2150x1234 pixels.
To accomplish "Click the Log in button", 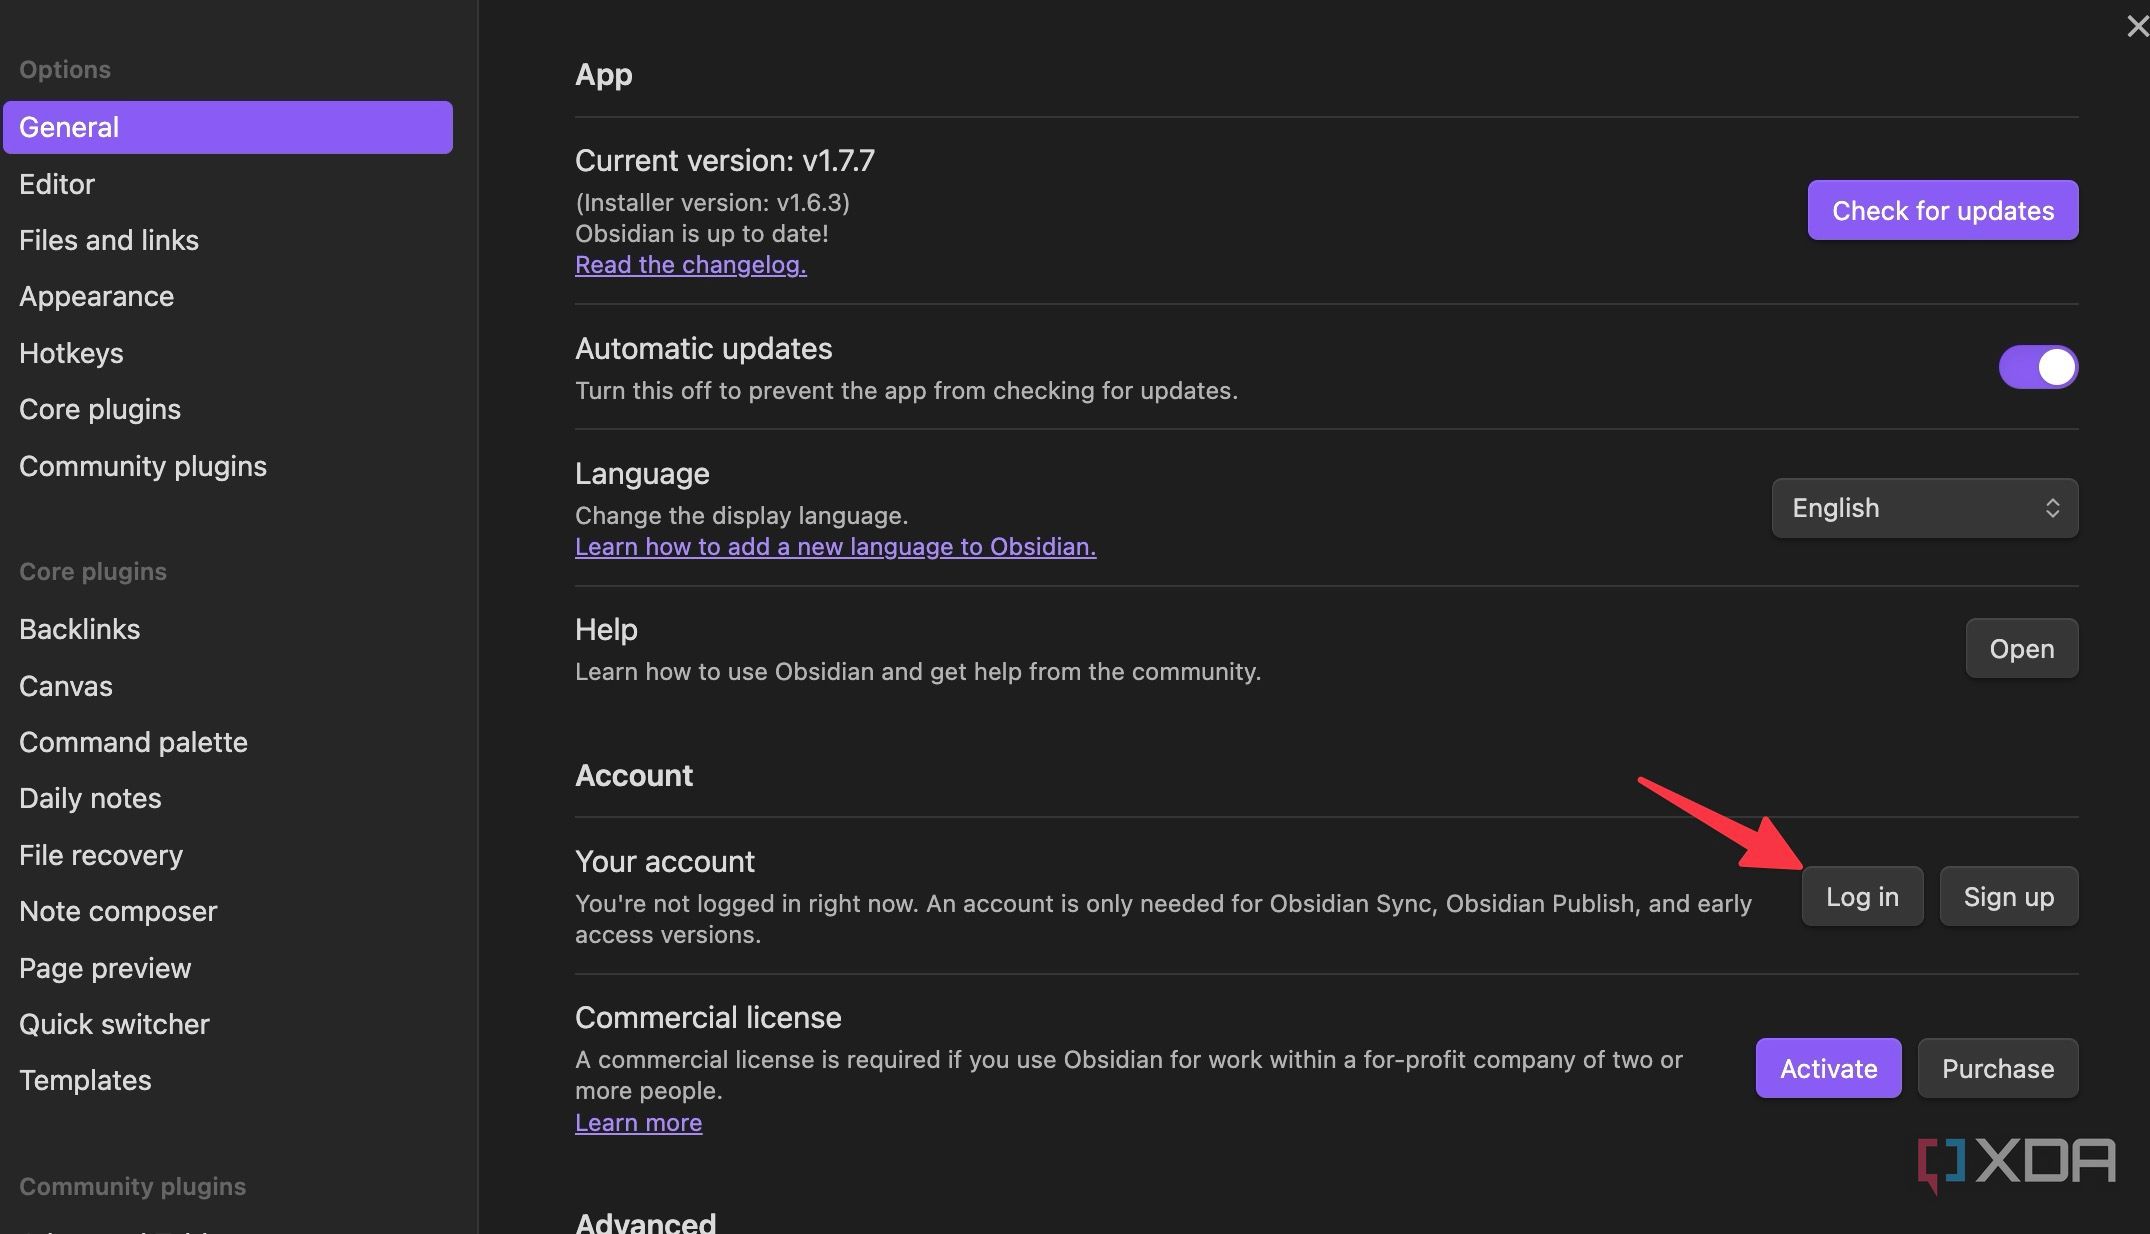I will pyautogui.click(x=1861, y=896).
